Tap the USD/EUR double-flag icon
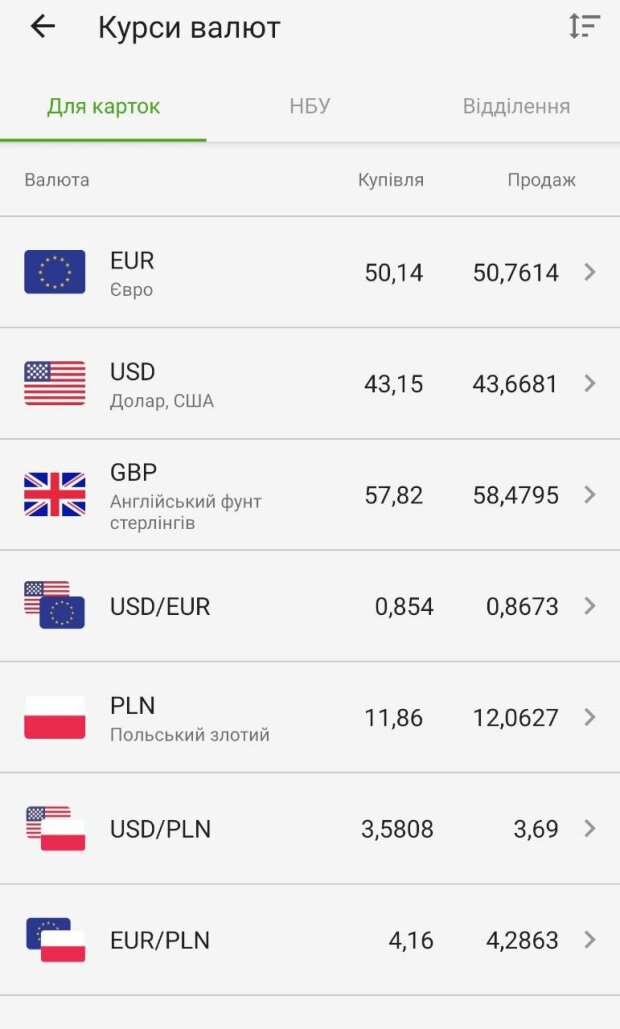Screen dimensions: 620x1029 [55, 605]
